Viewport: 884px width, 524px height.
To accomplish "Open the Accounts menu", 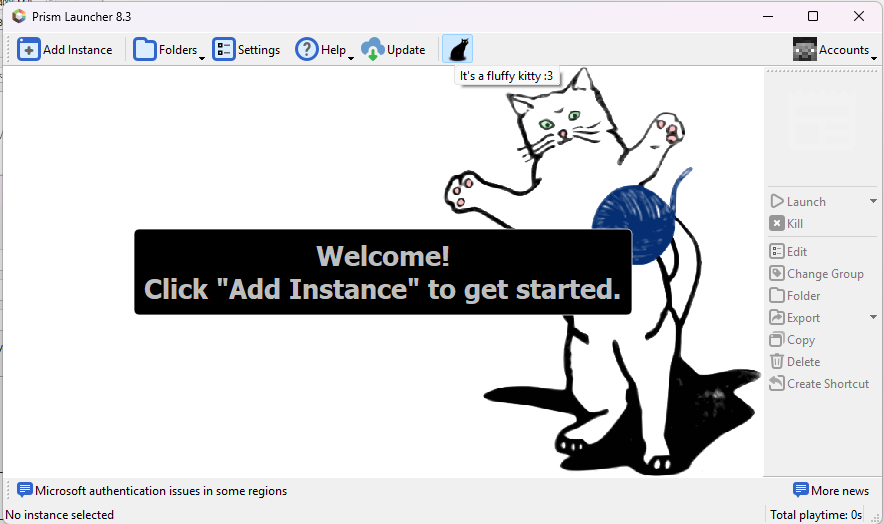I will click(x=832, y=50).
